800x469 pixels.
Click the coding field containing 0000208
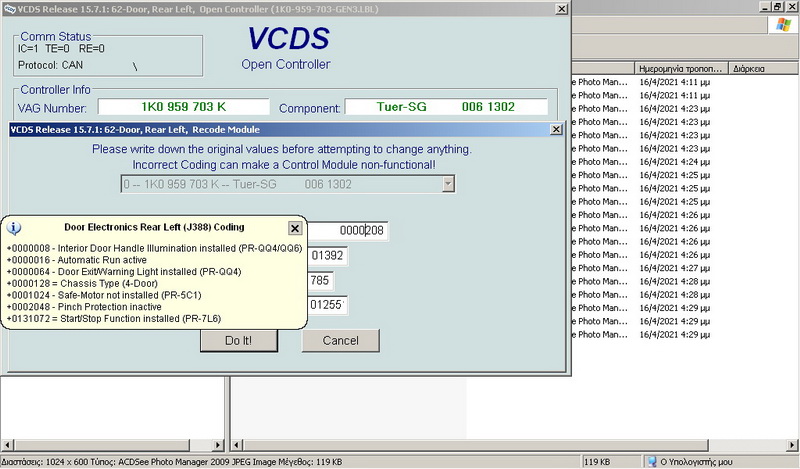point(347,231)
